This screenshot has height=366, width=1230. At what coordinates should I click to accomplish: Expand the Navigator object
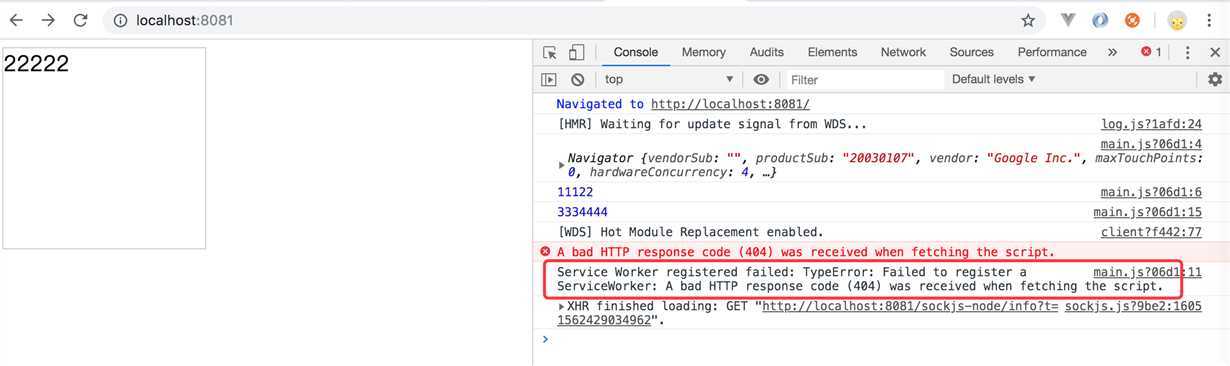coord(562,165)
